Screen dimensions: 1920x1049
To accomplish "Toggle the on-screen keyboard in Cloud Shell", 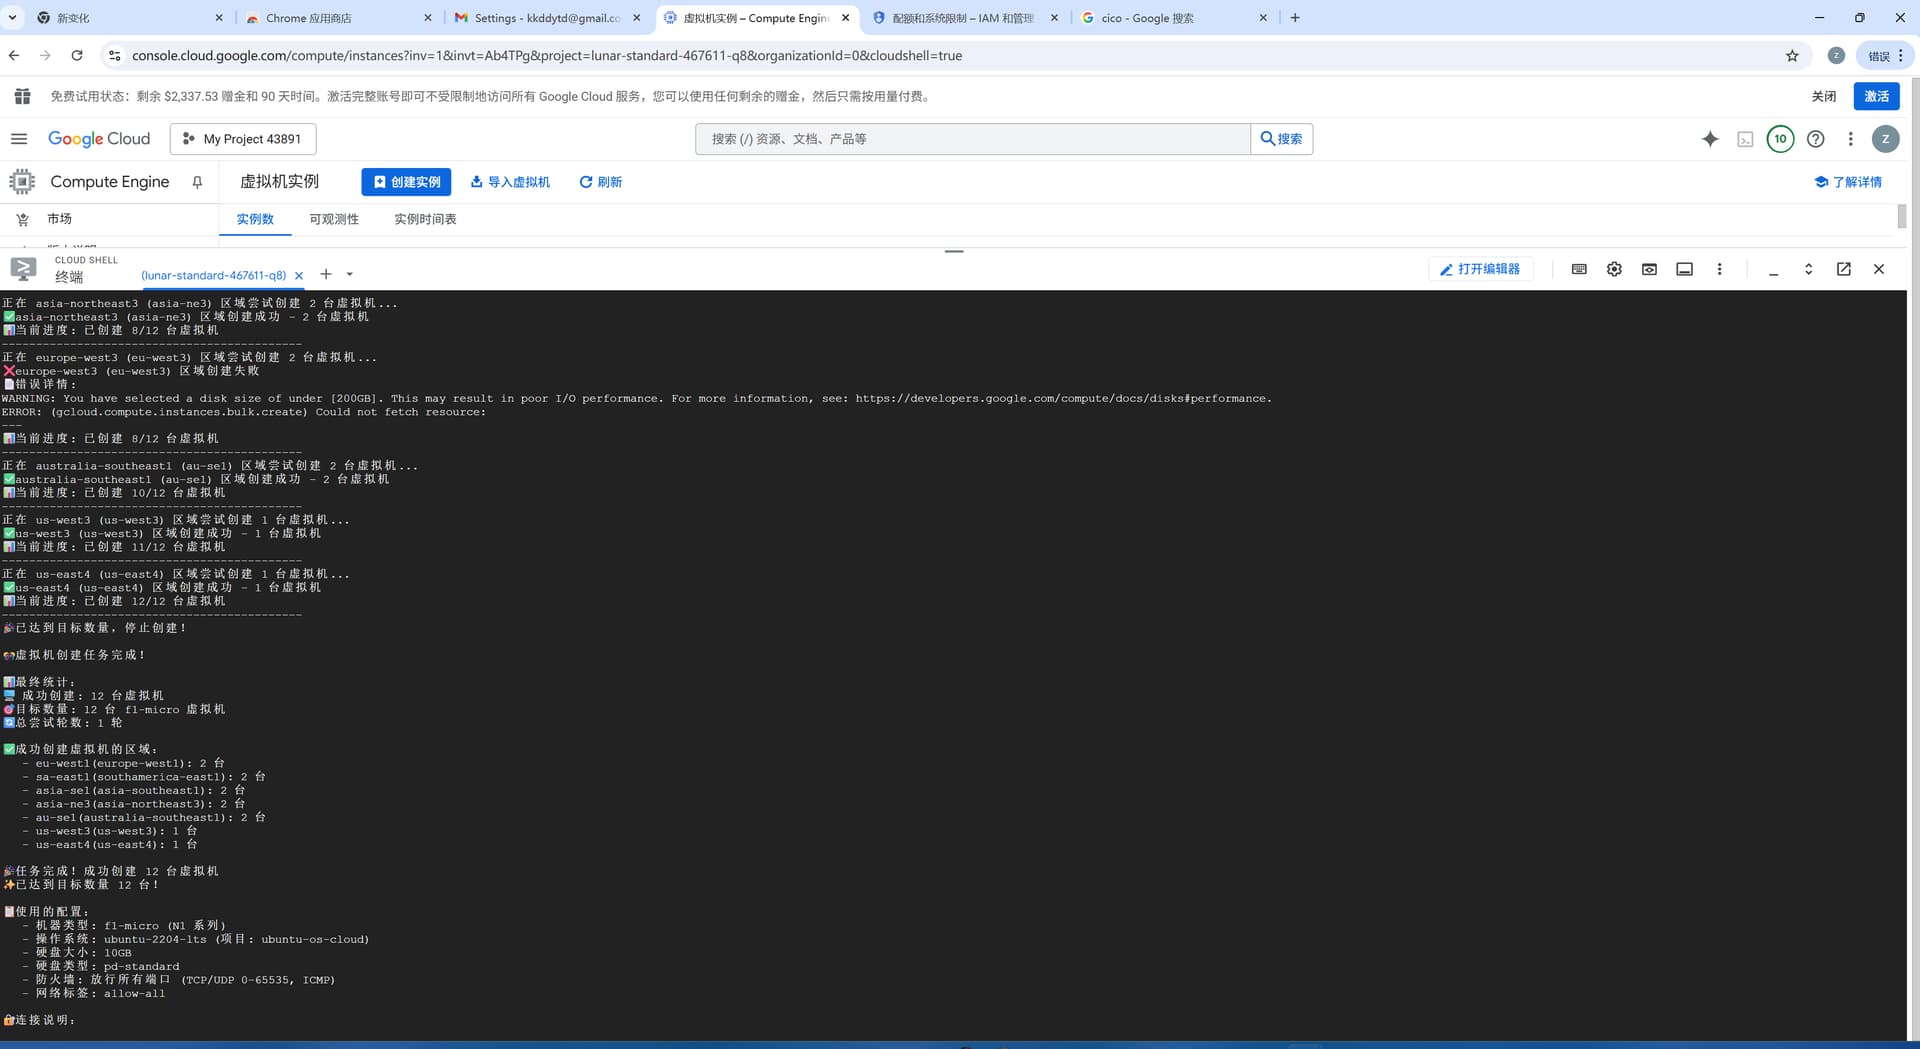I will [1579, 269].
